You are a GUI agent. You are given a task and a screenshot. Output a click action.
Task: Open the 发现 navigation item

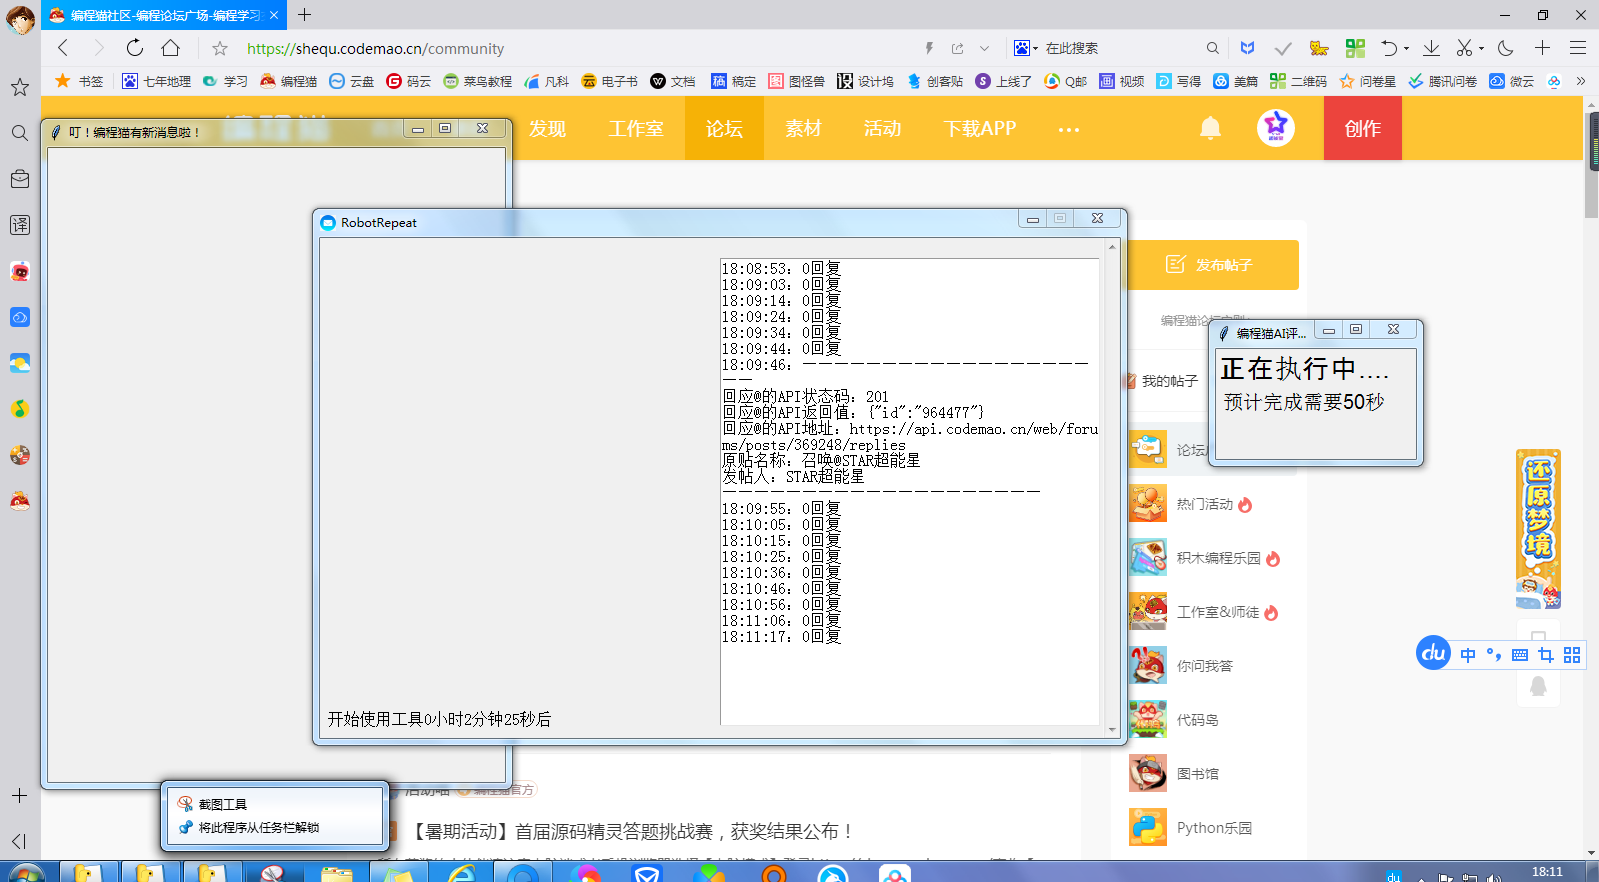pos(547,128)
